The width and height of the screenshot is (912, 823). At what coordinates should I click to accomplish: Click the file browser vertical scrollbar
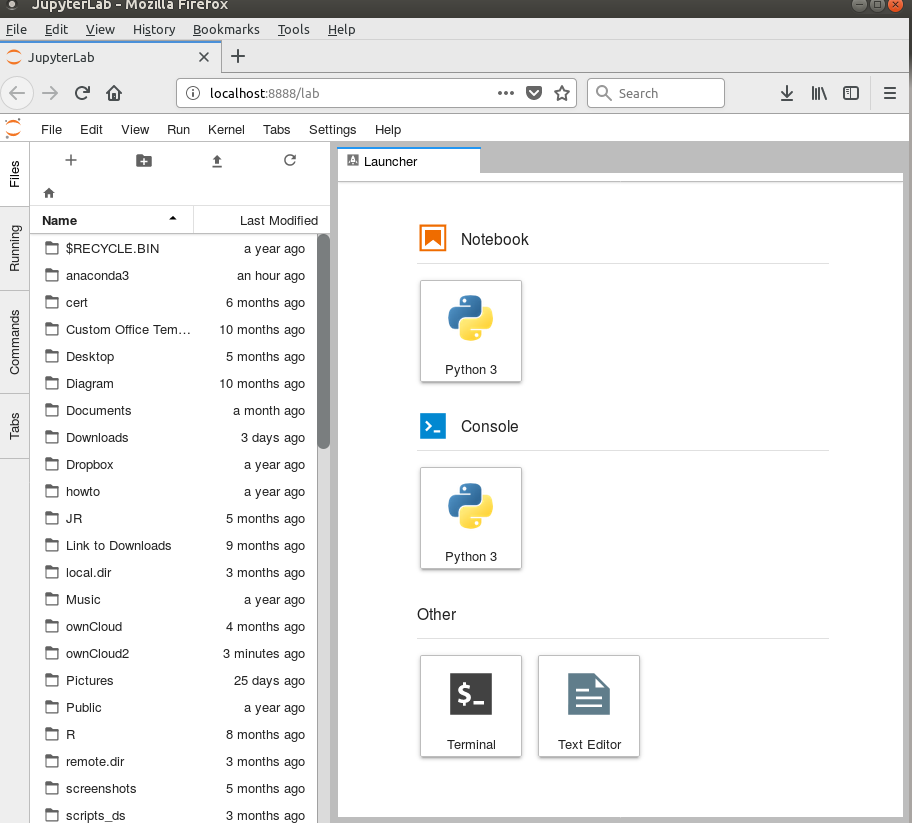point(324,341)
